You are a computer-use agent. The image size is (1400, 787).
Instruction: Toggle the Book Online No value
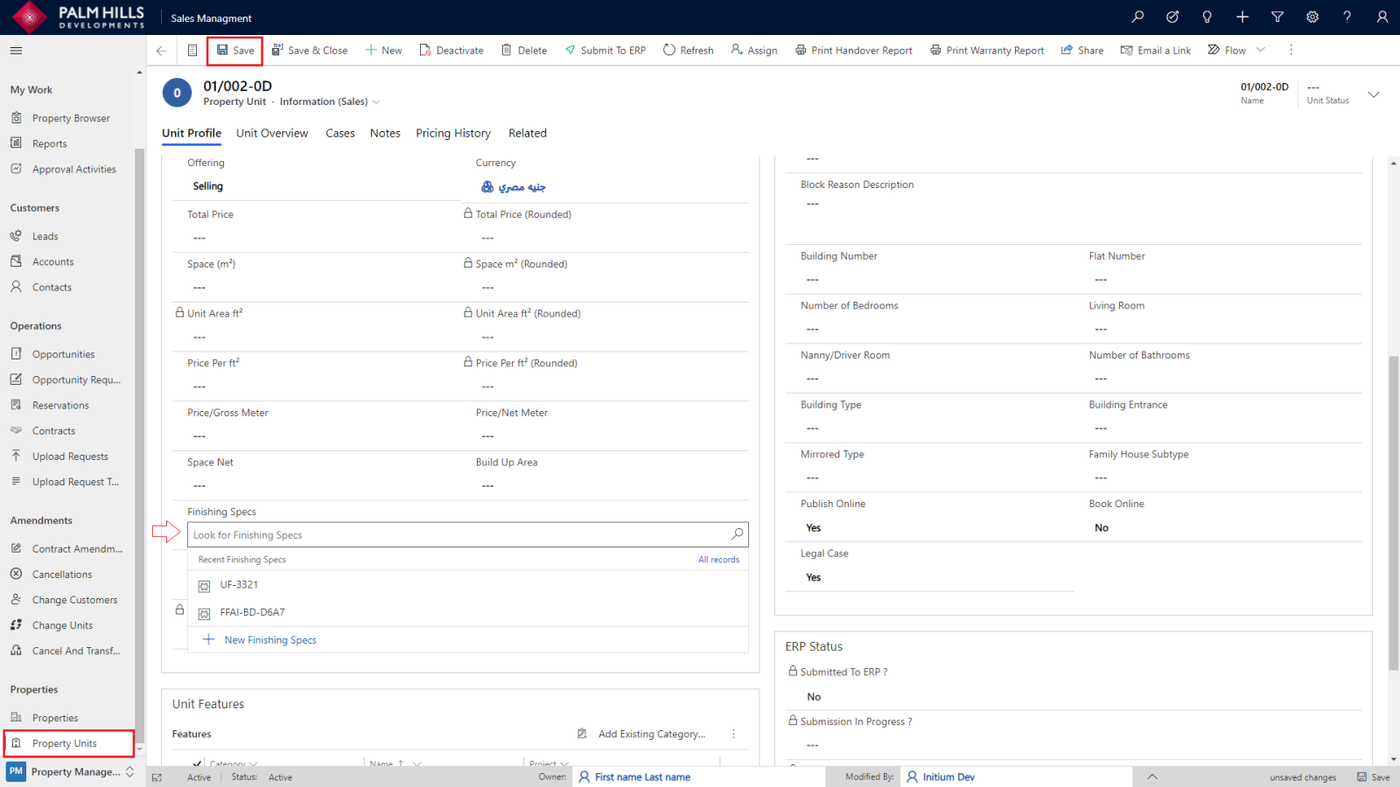[x=1101, y=528]
